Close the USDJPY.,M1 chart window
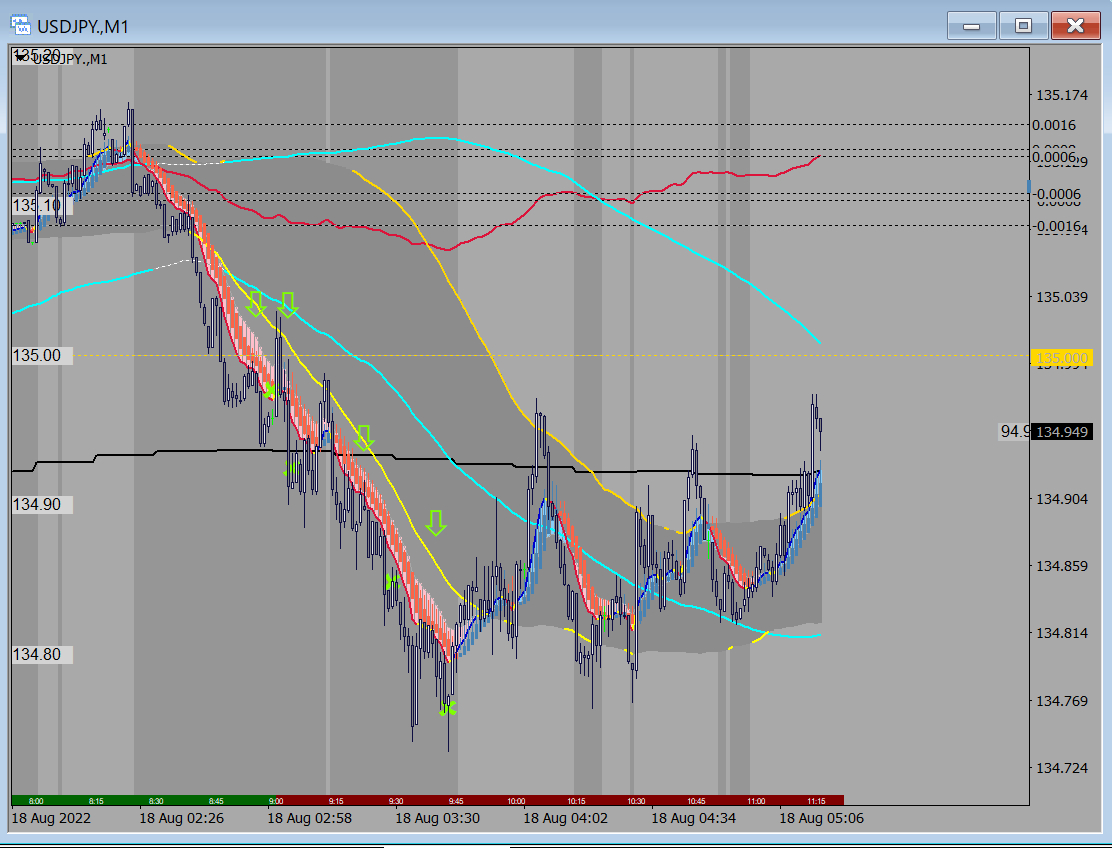Viewport: 1112px width, 848px height. [x=1075, y=26]
